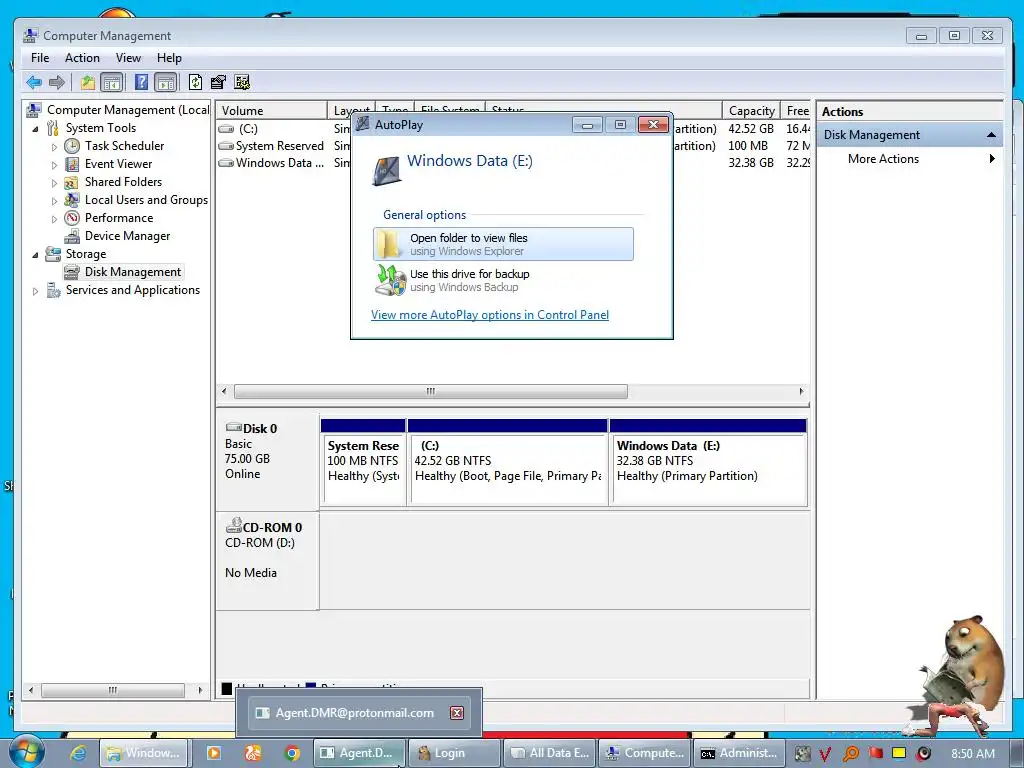Click the Local Users and Groups icon

coord(72,200)
